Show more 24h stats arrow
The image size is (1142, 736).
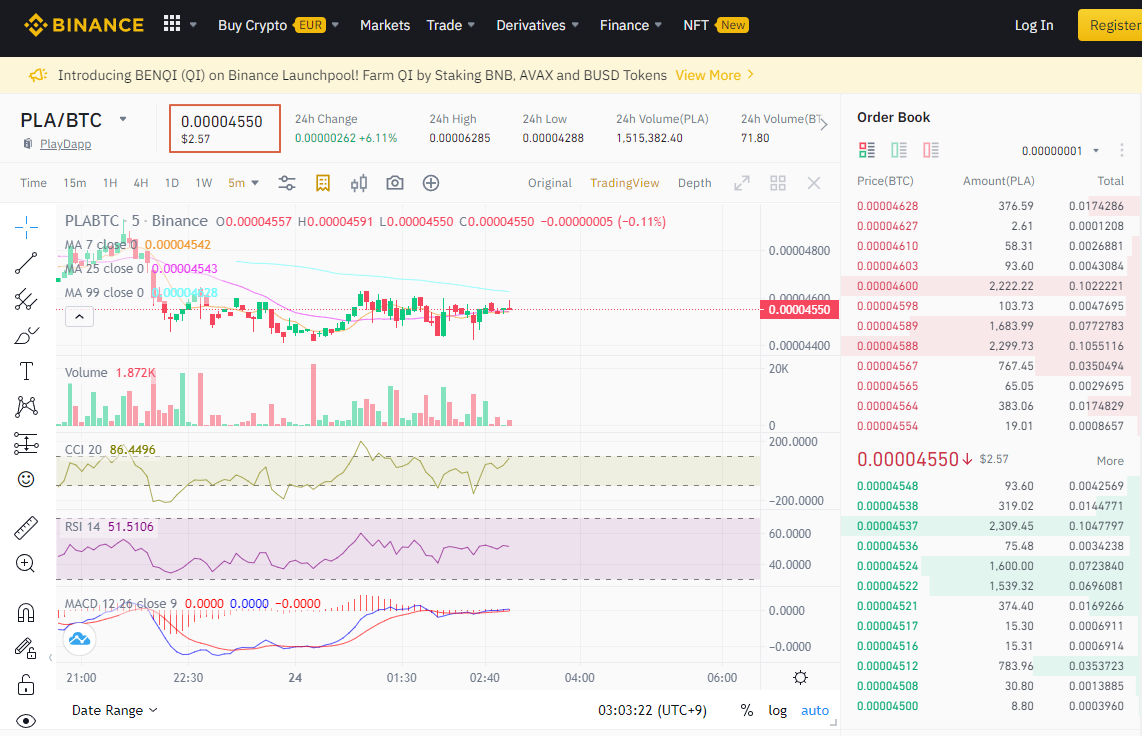tap(824, 125)
